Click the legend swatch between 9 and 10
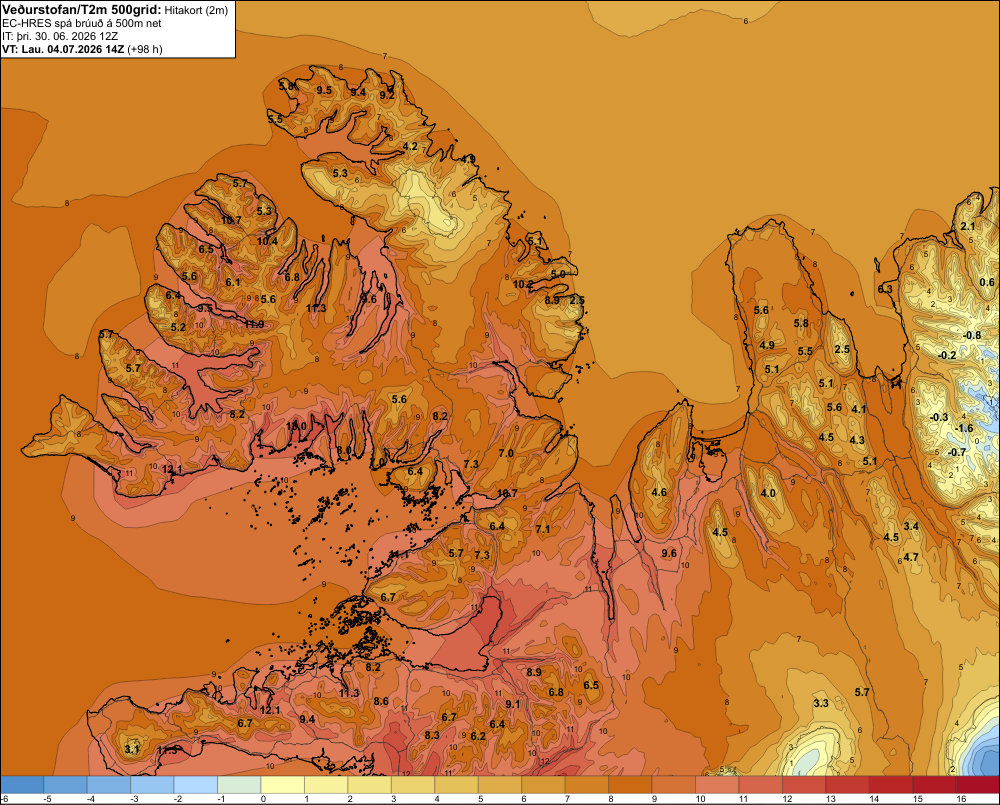This screenshot has width=1000, height=805. (x=673, y=785)
